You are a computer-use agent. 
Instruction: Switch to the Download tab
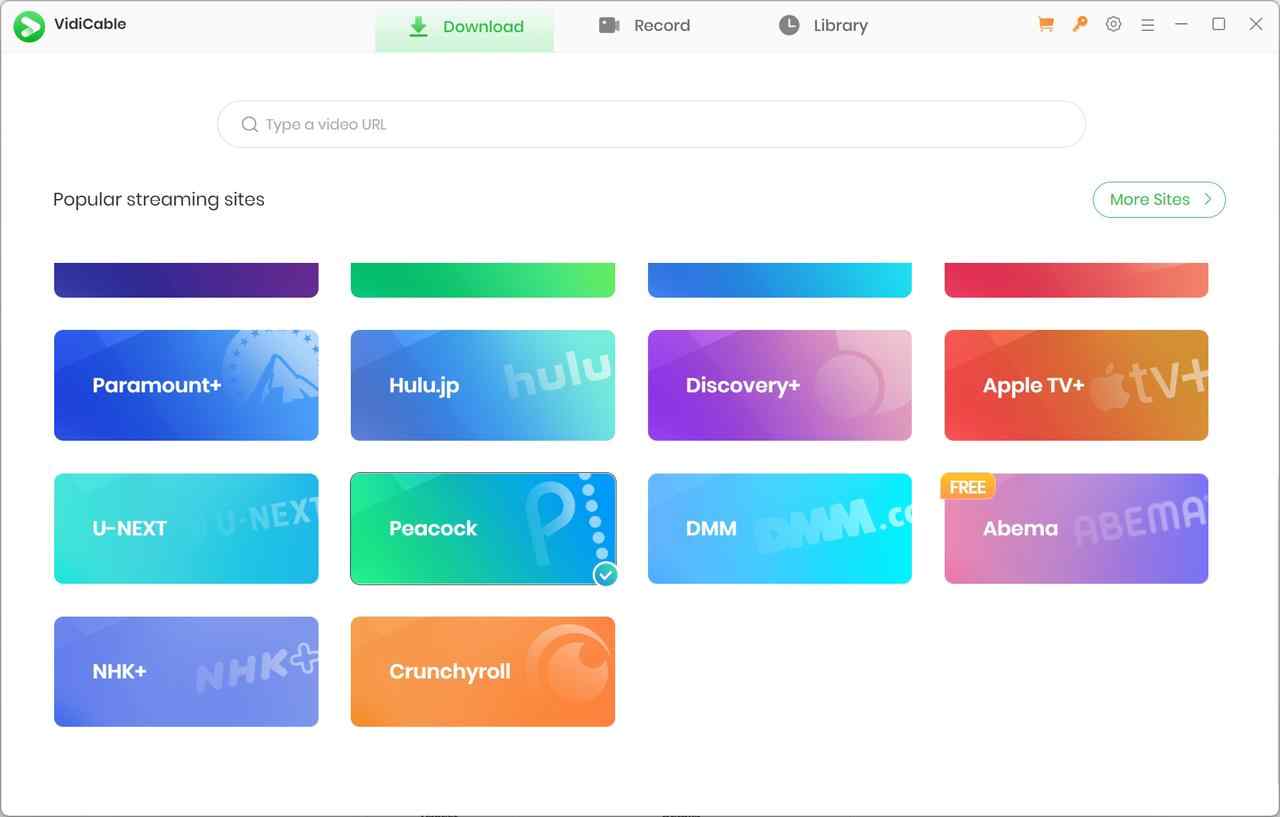pyautogui.click(x=465, y=27)
